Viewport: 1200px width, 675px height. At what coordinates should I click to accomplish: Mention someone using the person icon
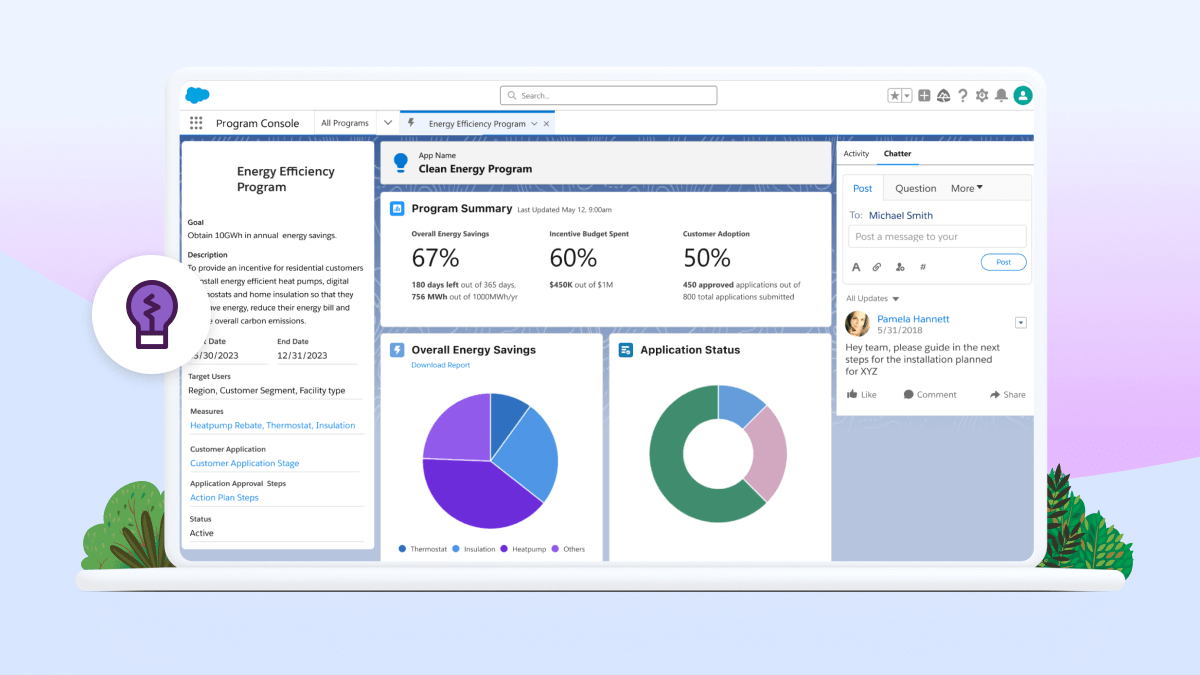pos(899,266)
